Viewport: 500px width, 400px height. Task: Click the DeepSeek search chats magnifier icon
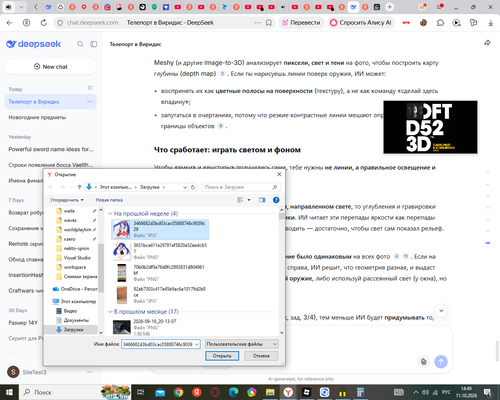[x=80, y=44]
